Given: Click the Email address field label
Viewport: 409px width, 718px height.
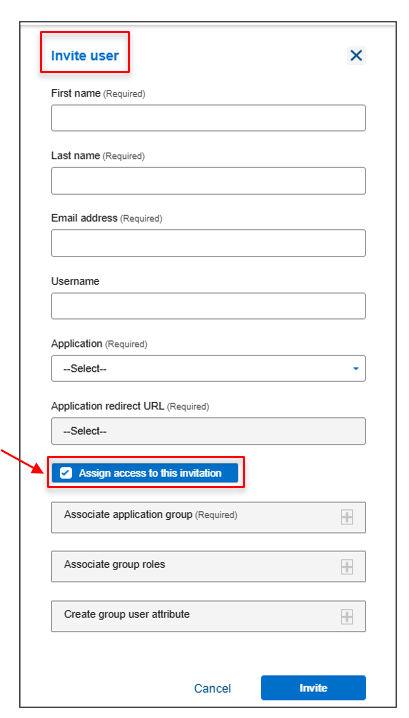Looking at the screenshot, I should tap(84, 218).
